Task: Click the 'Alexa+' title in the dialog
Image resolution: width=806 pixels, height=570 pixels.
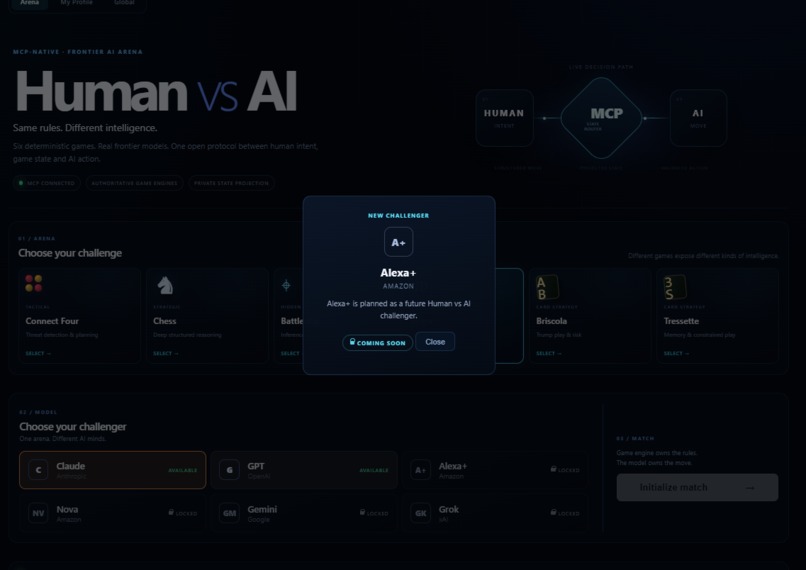Action: coord(398,273)
